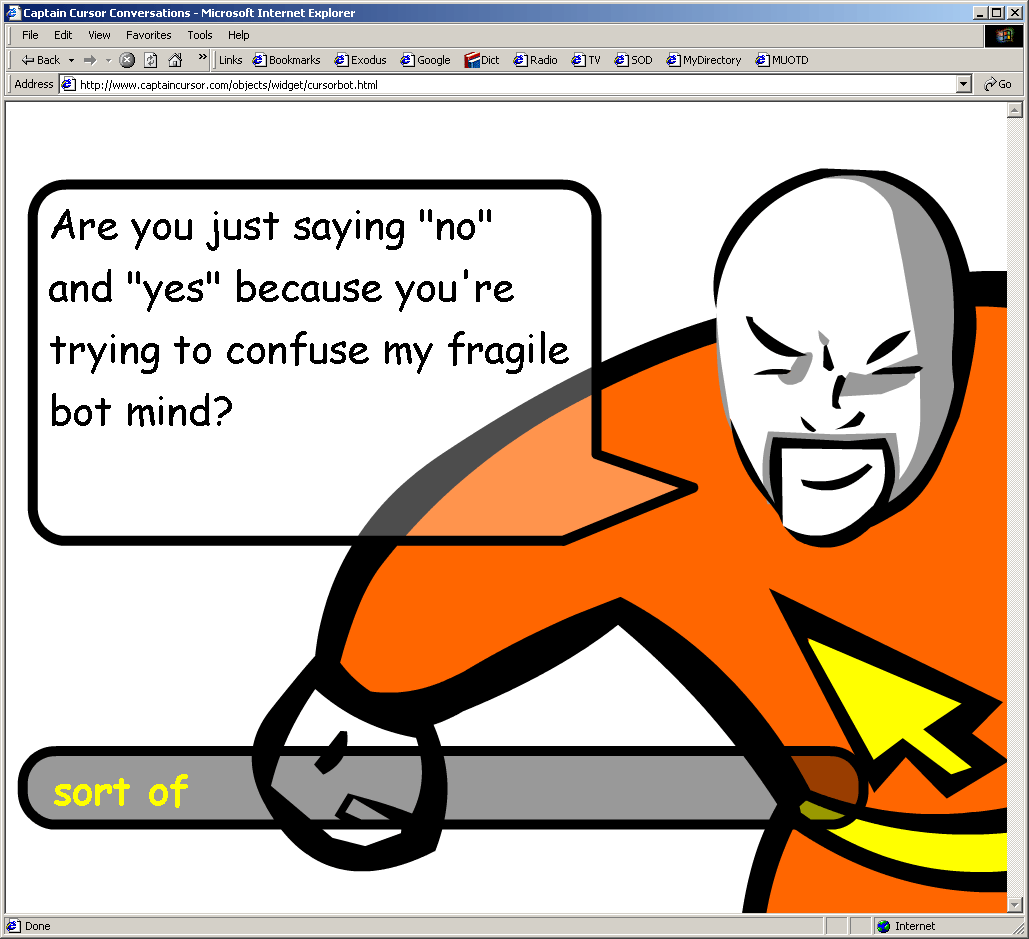
Task: Click the scrollbar down arrow
Action: (1015, 906)
